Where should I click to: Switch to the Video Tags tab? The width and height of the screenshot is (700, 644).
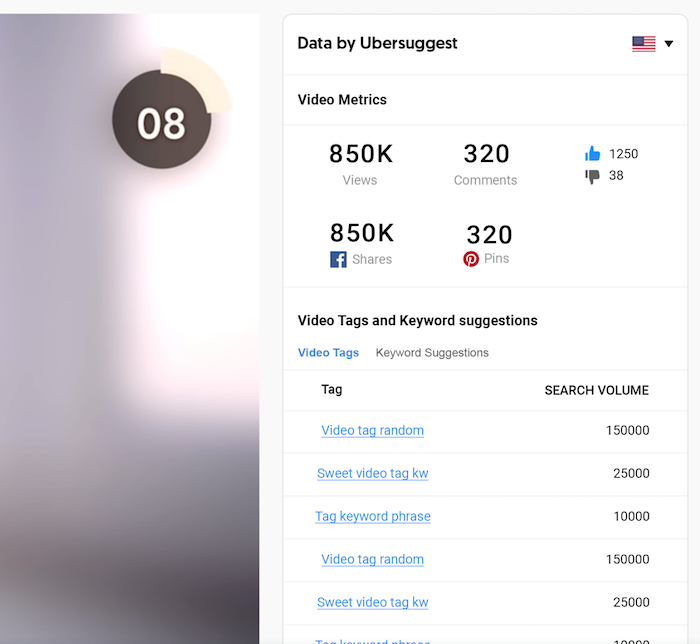coord(328,353)
